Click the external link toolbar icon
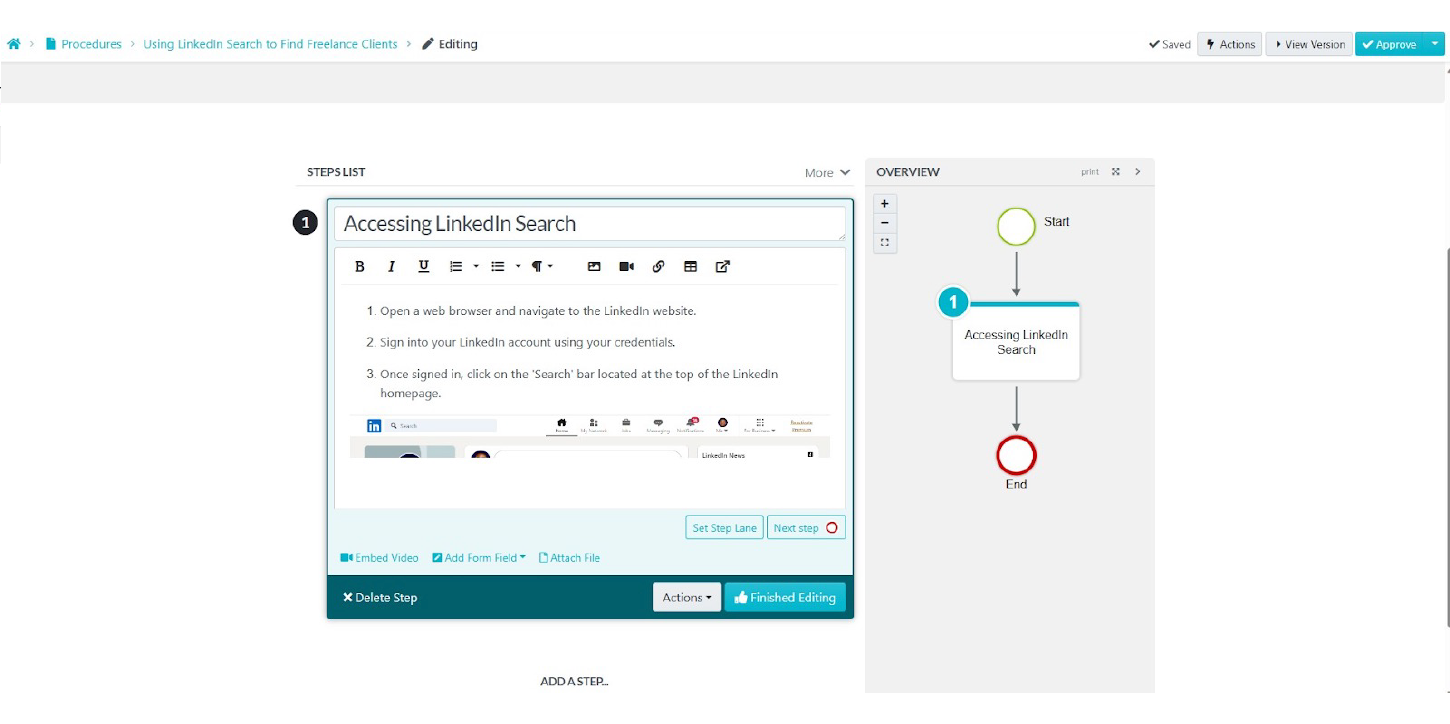This screenshot has height=724, width=1450. point(722,267)
